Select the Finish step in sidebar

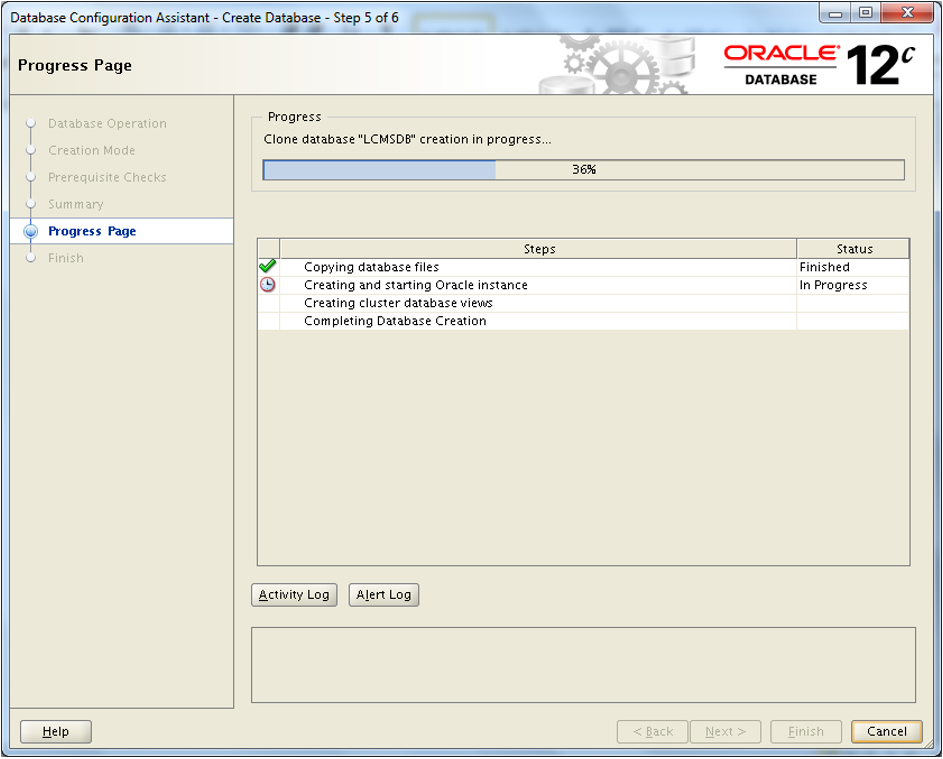click(66, 258)
